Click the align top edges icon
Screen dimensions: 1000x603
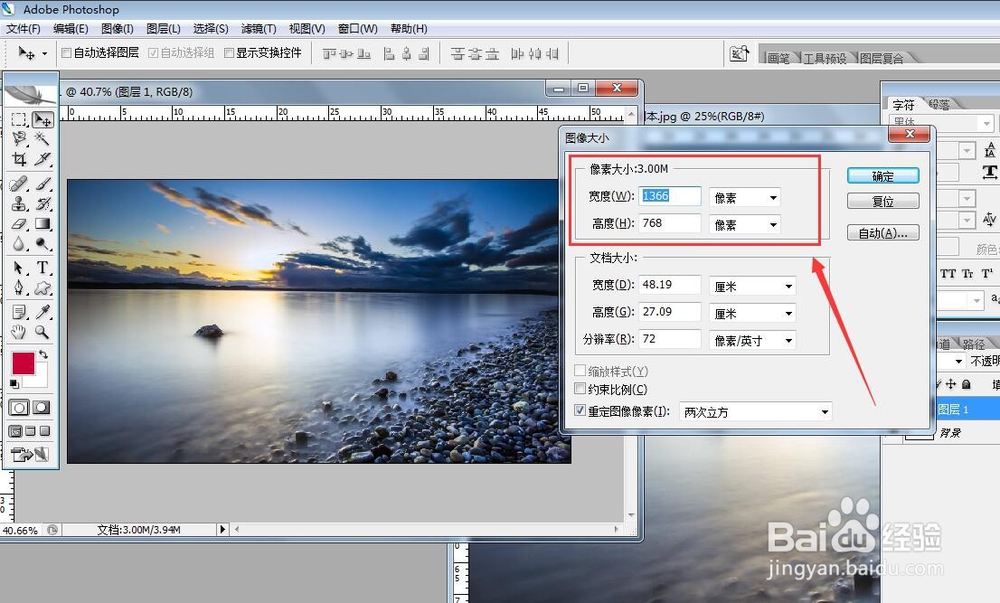tap(329, 54)
